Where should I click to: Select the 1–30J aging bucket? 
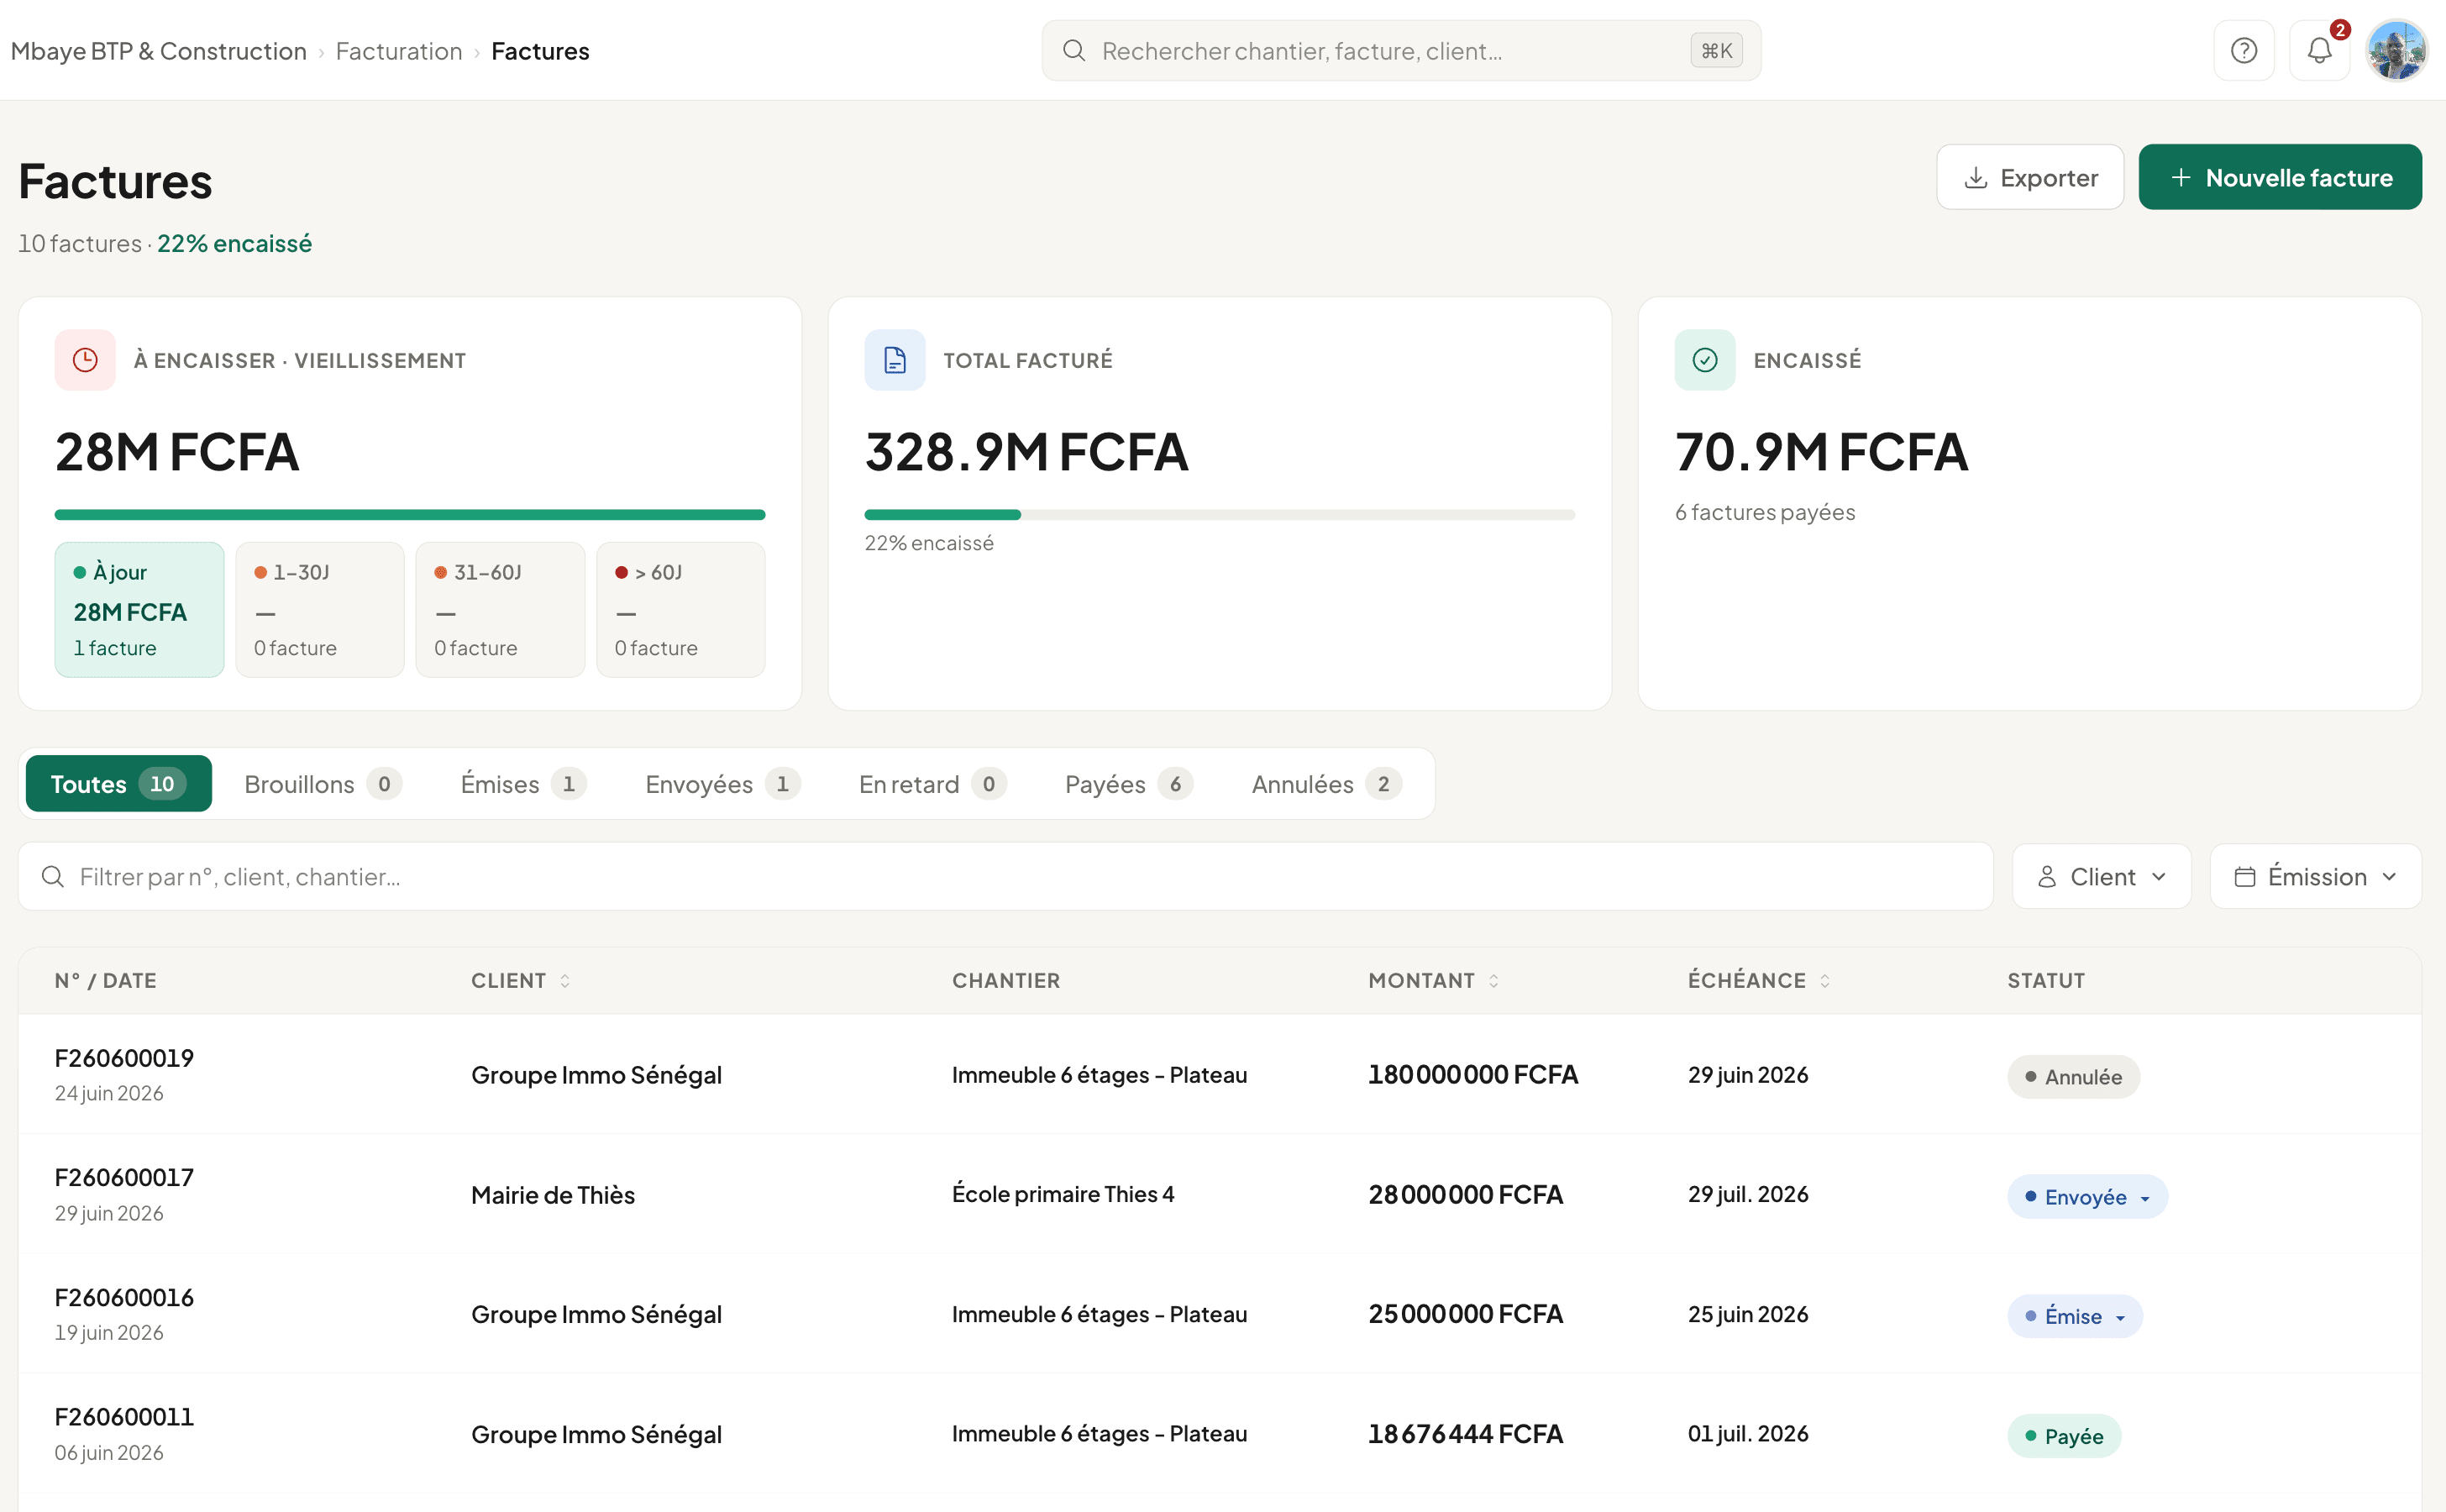pyautogui.click(x=320, y=610)
